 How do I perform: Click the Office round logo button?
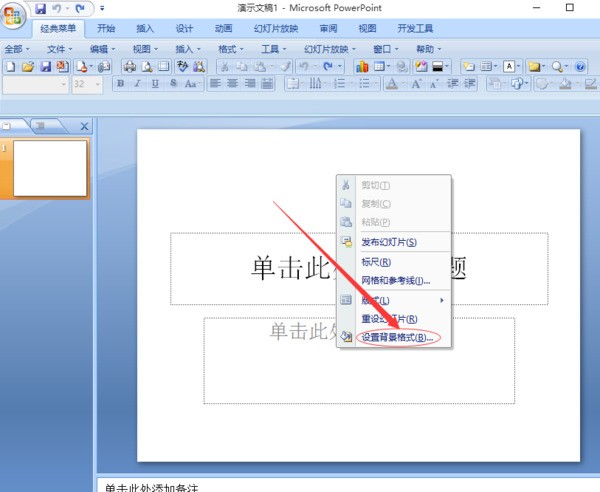point(13,16)
